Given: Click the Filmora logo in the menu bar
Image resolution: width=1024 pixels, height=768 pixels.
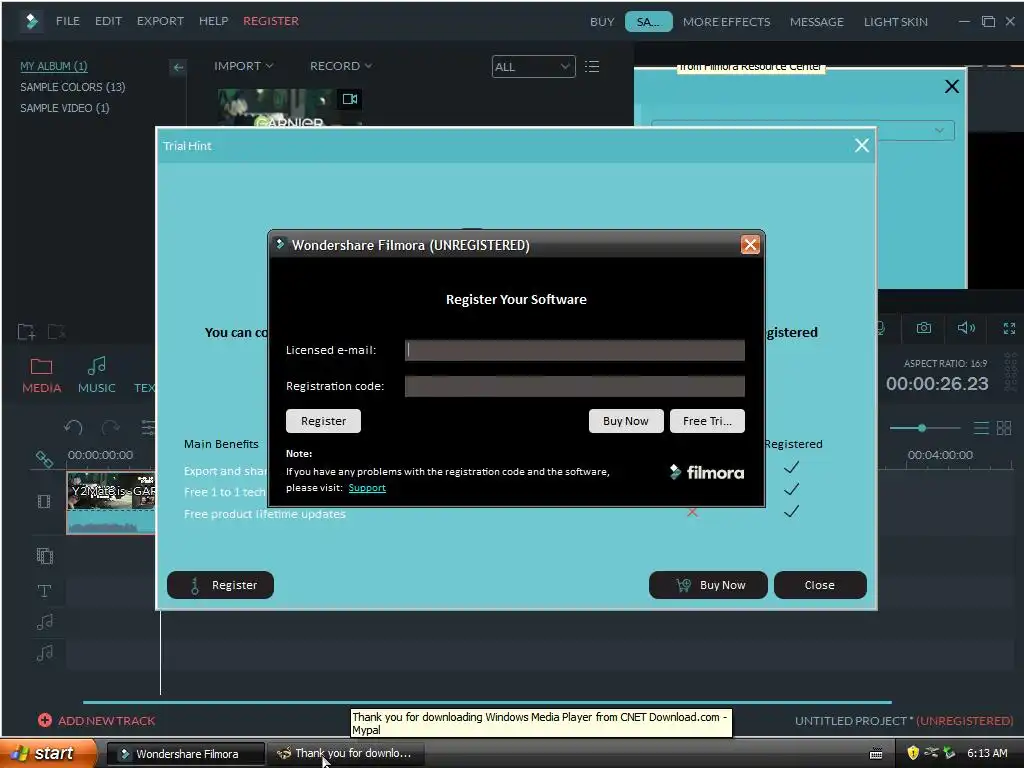Looking at the screenshot, I should click(31, 22).
